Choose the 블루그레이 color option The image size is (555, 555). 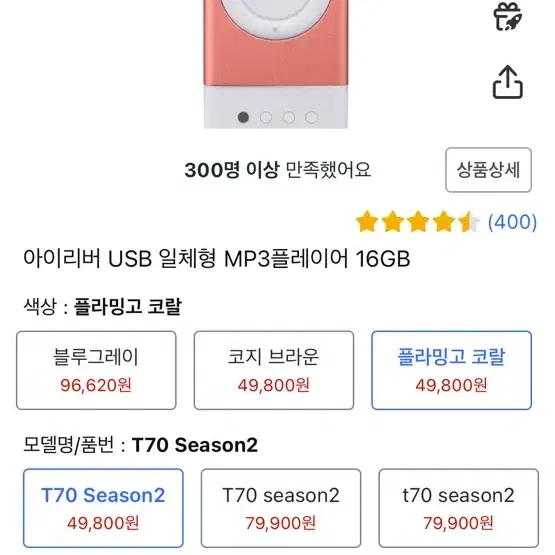[96, 370]
